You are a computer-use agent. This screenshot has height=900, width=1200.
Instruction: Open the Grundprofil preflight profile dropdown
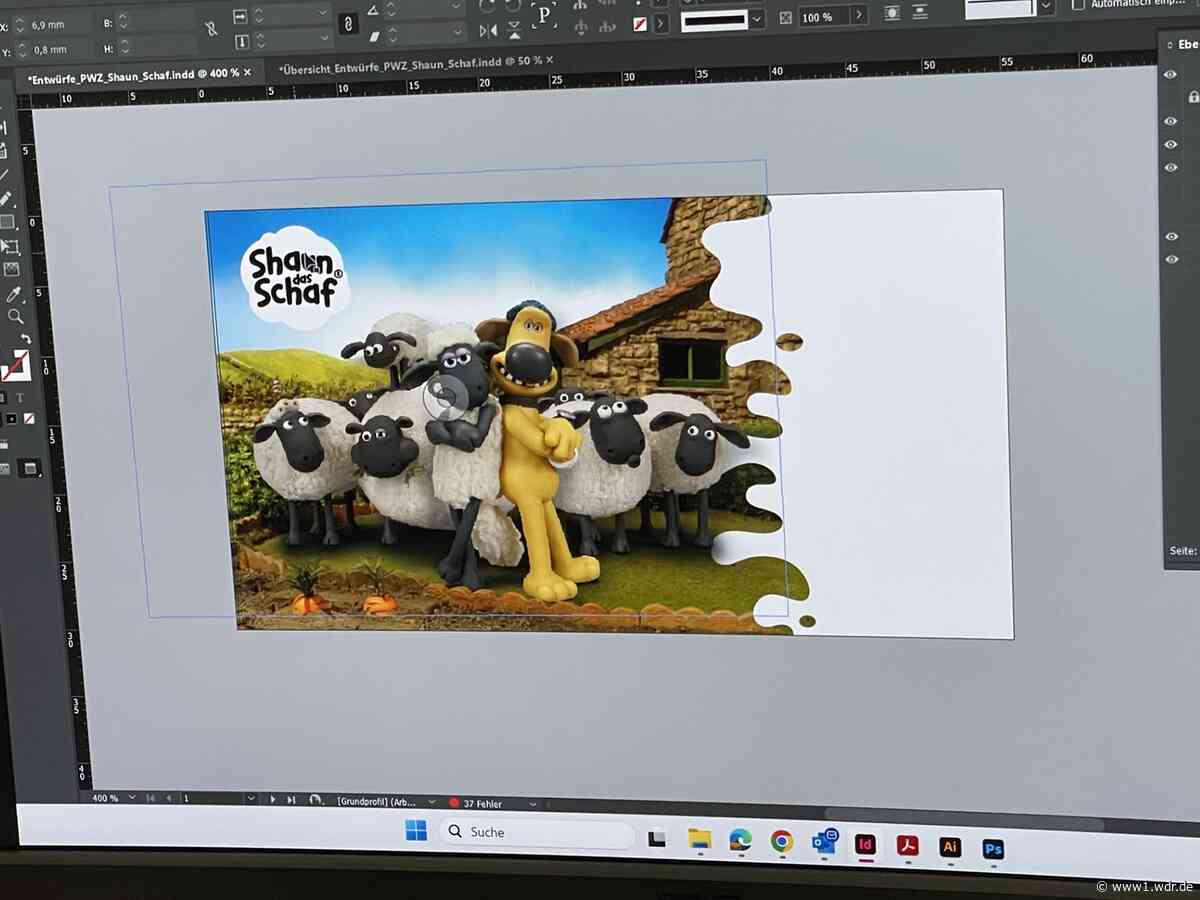[432, 802]
